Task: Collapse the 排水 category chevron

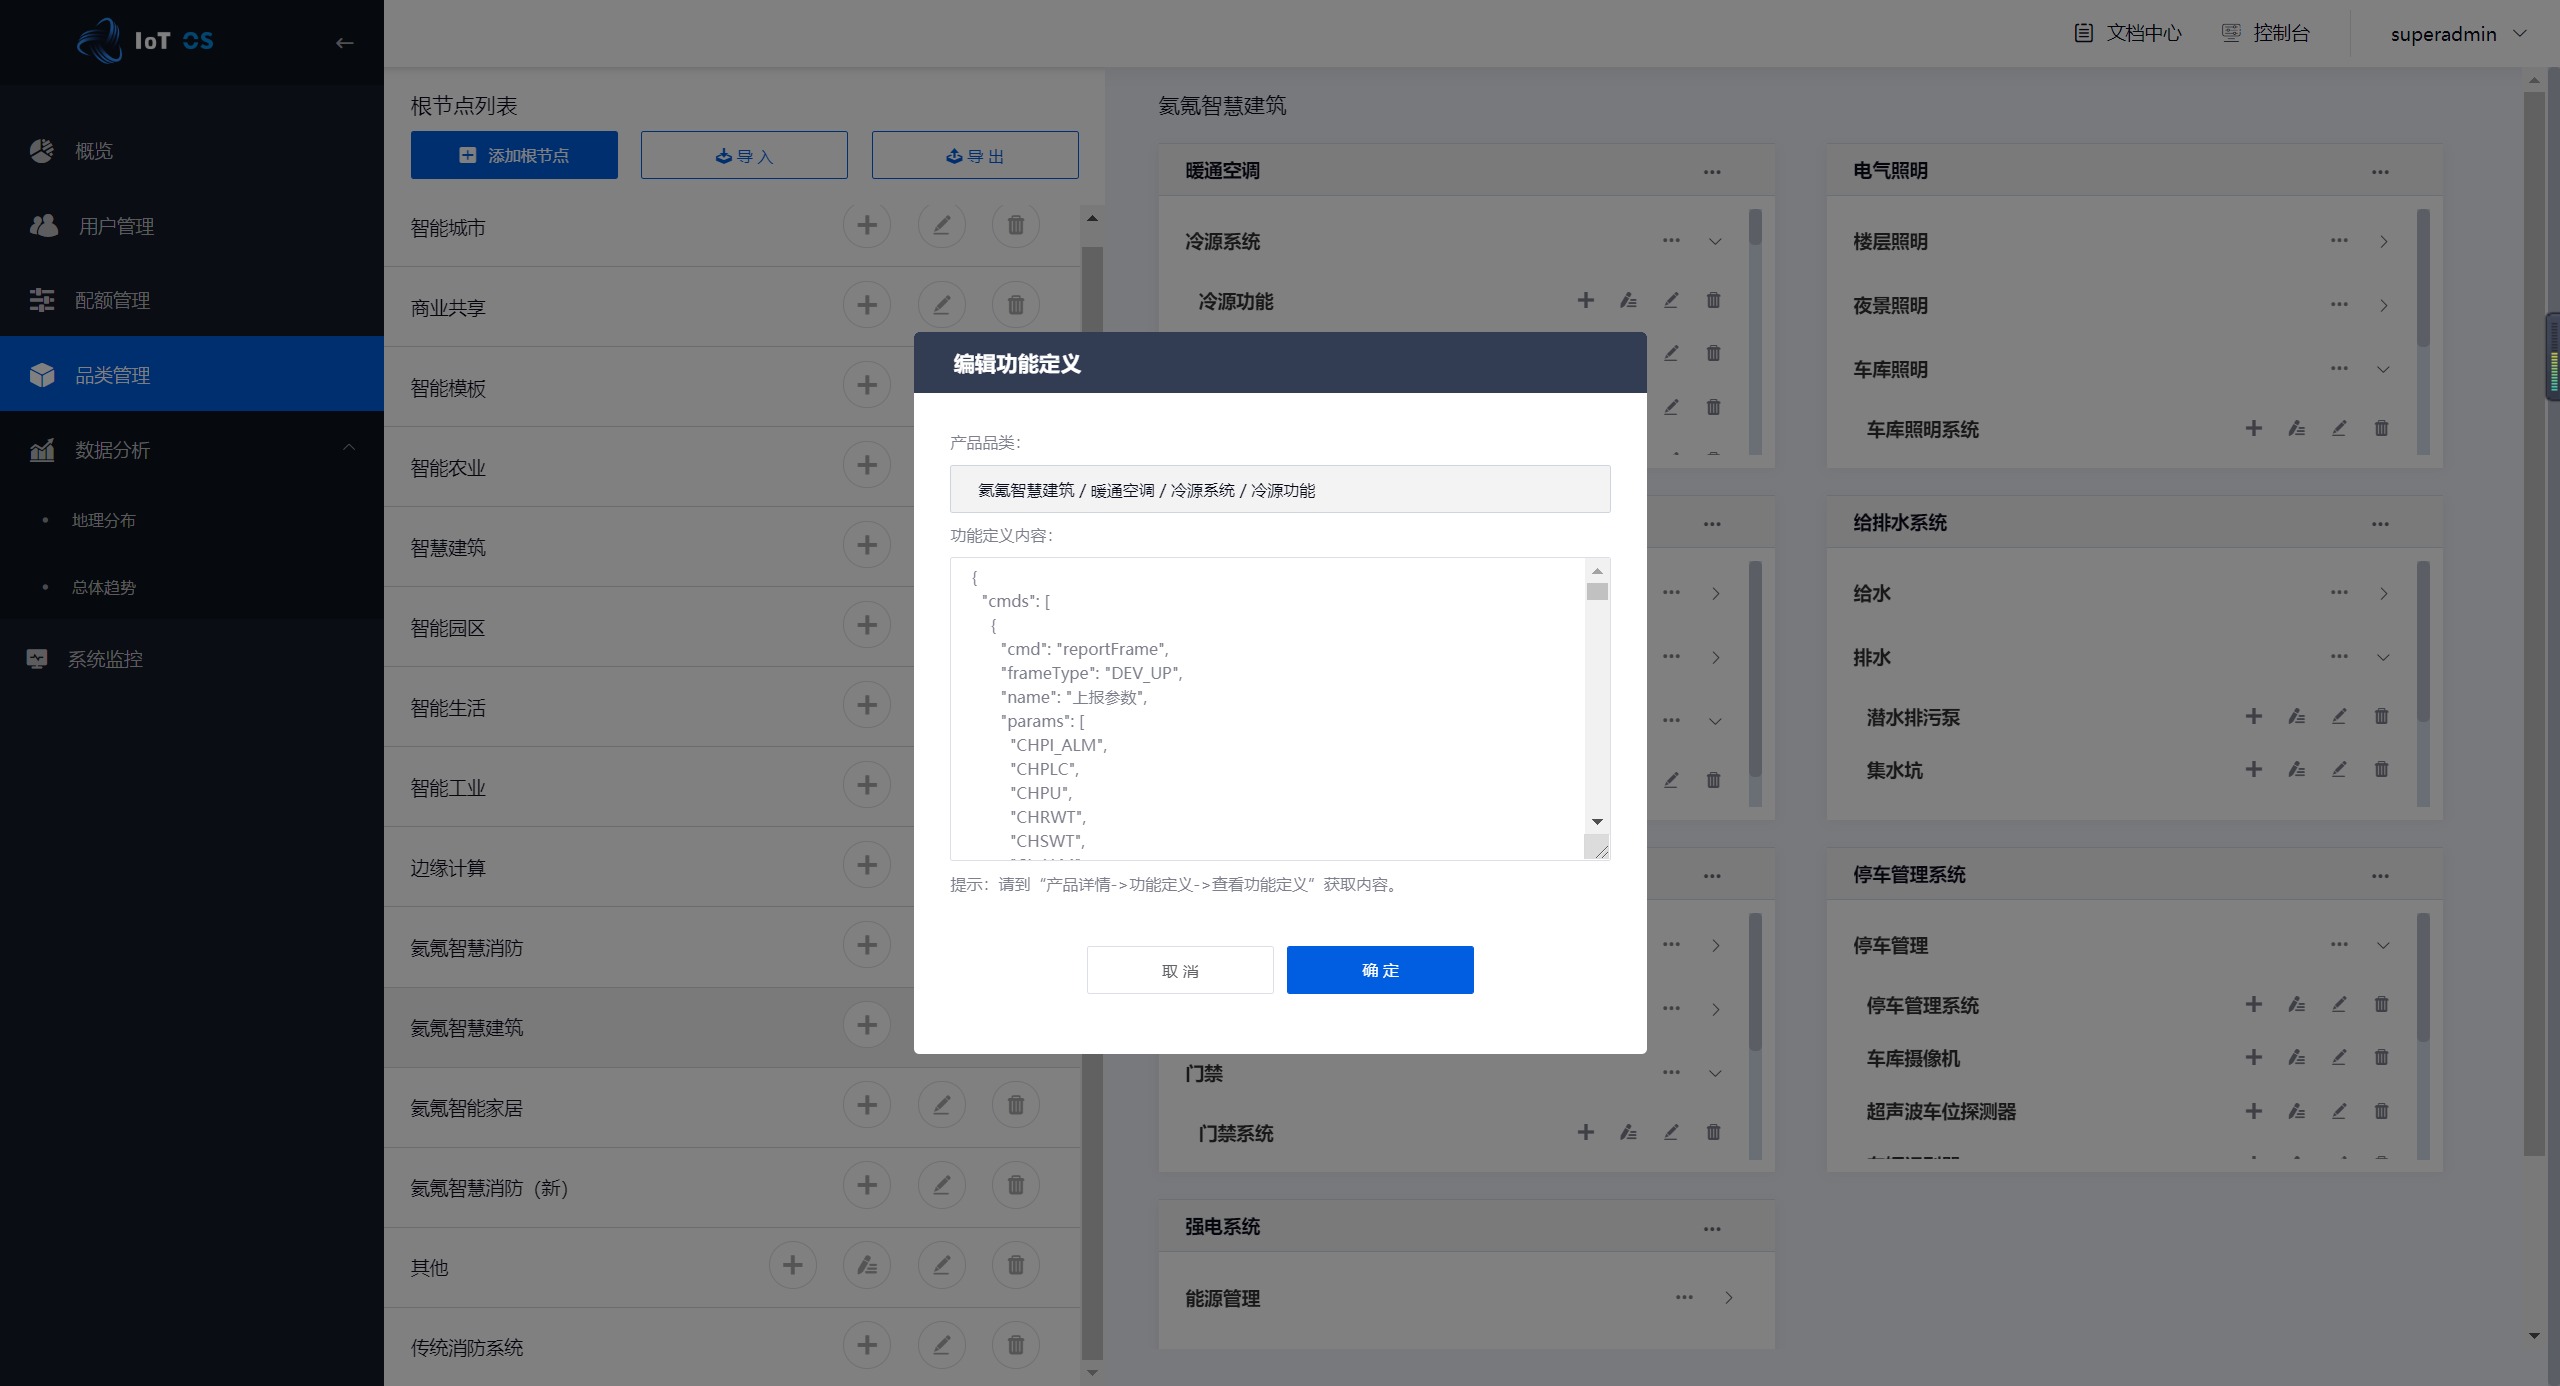Action: click(x=2383, y=657)
